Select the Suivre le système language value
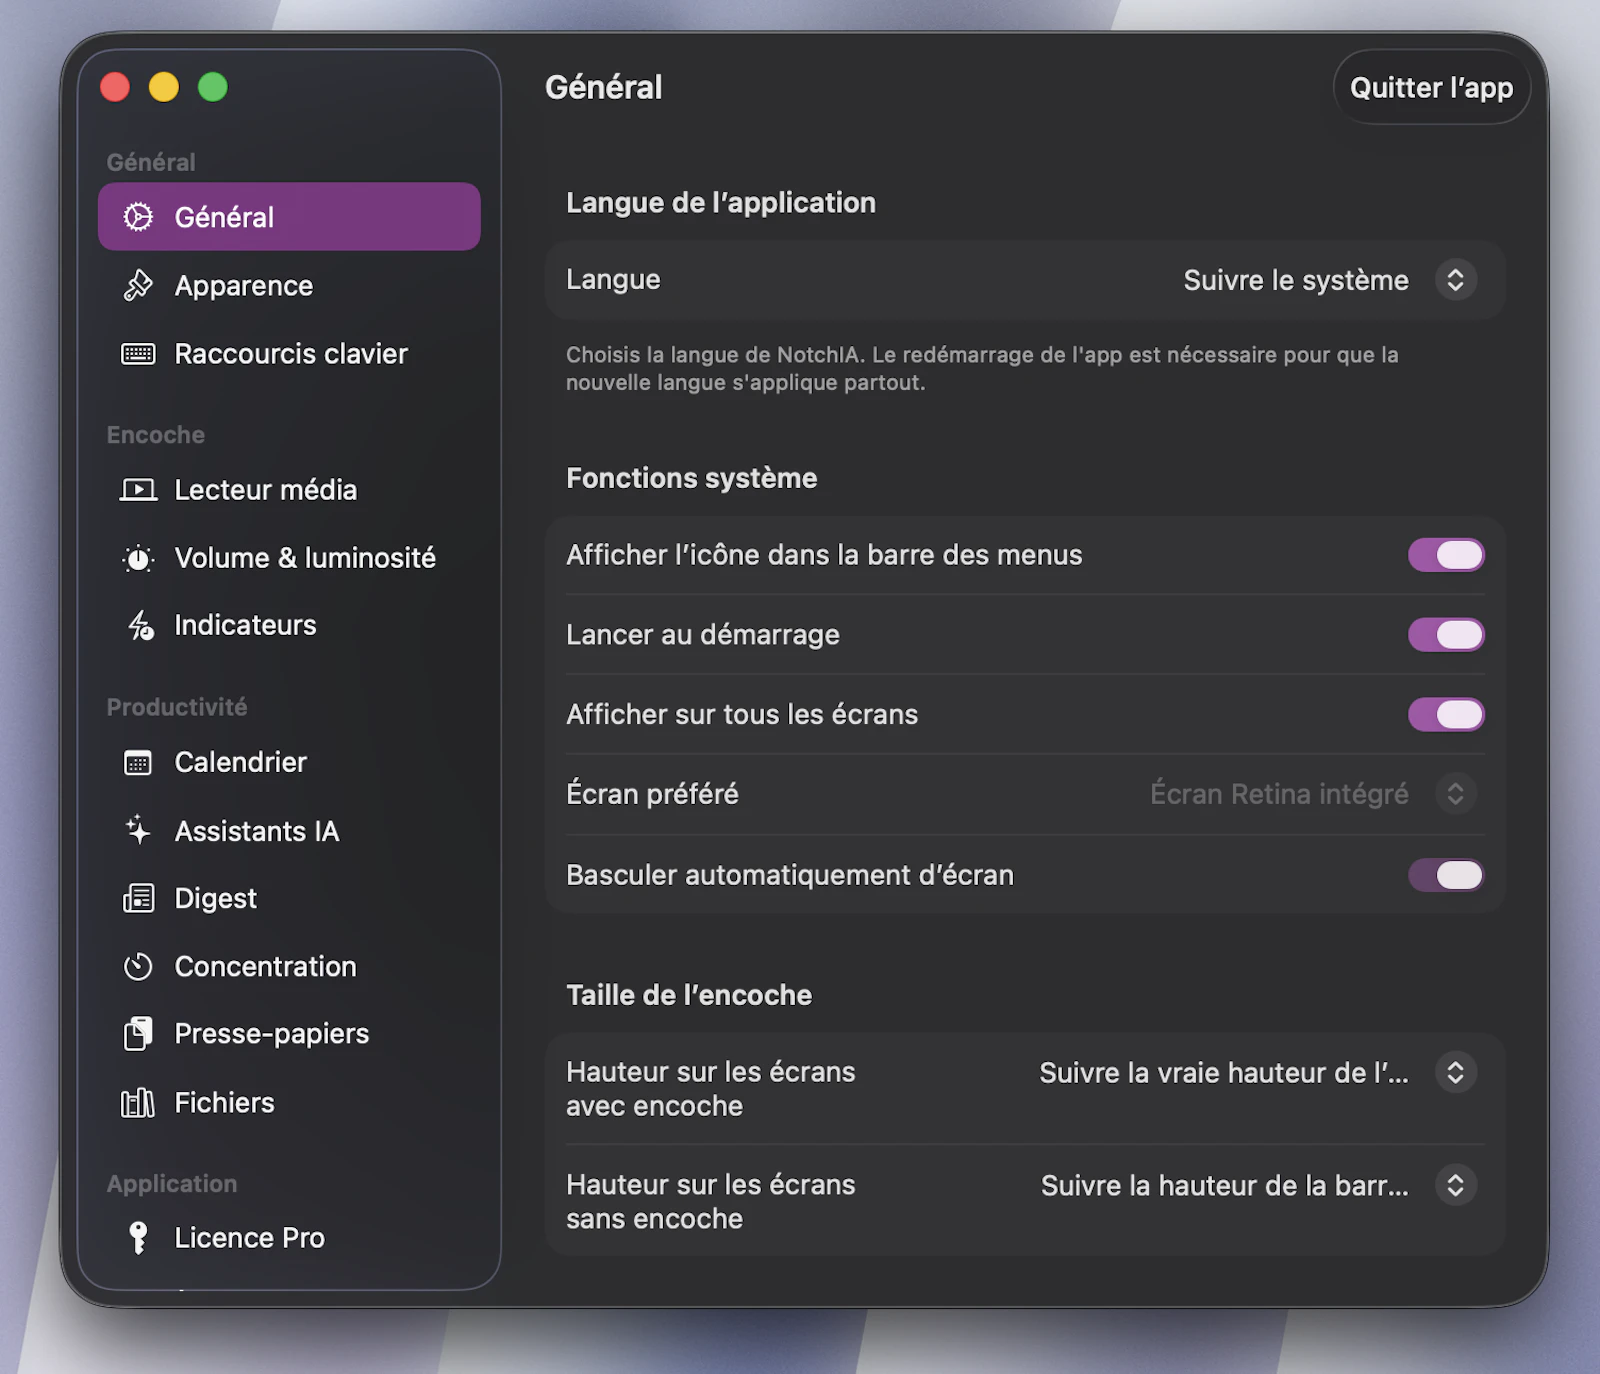Viewport: 1600px width, 1374px height. [x=1296, y=280]
